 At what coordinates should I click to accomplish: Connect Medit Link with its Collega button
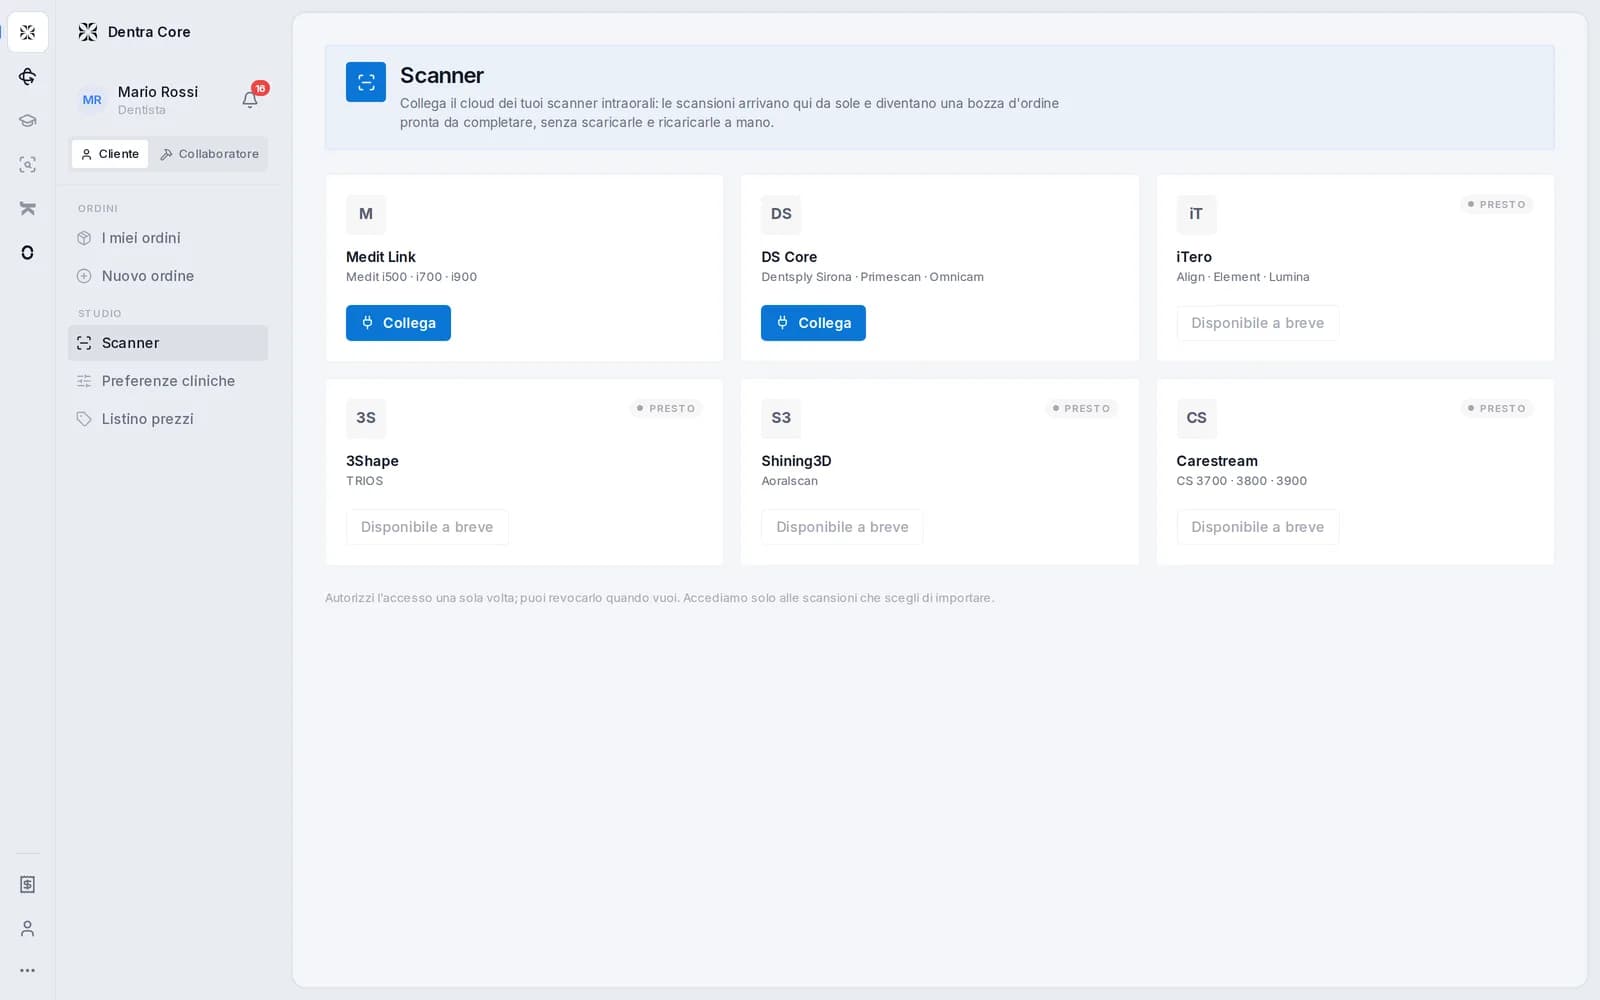[x=398, y=323]
